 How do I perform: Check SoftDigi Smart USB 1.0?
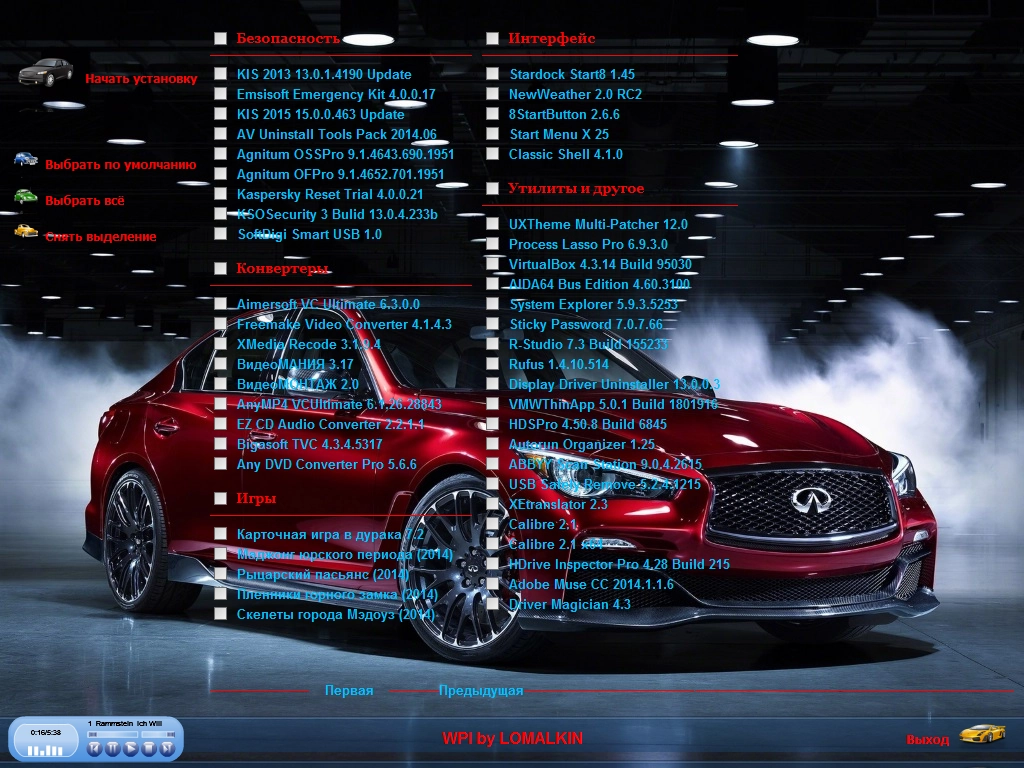coord(221,234)
